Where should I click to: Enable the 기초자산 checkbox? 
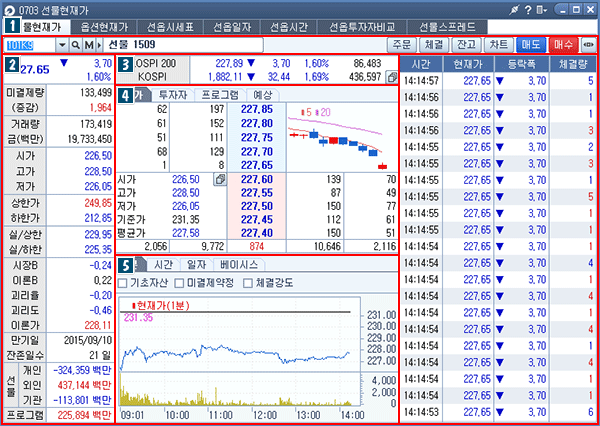[124, 283]
